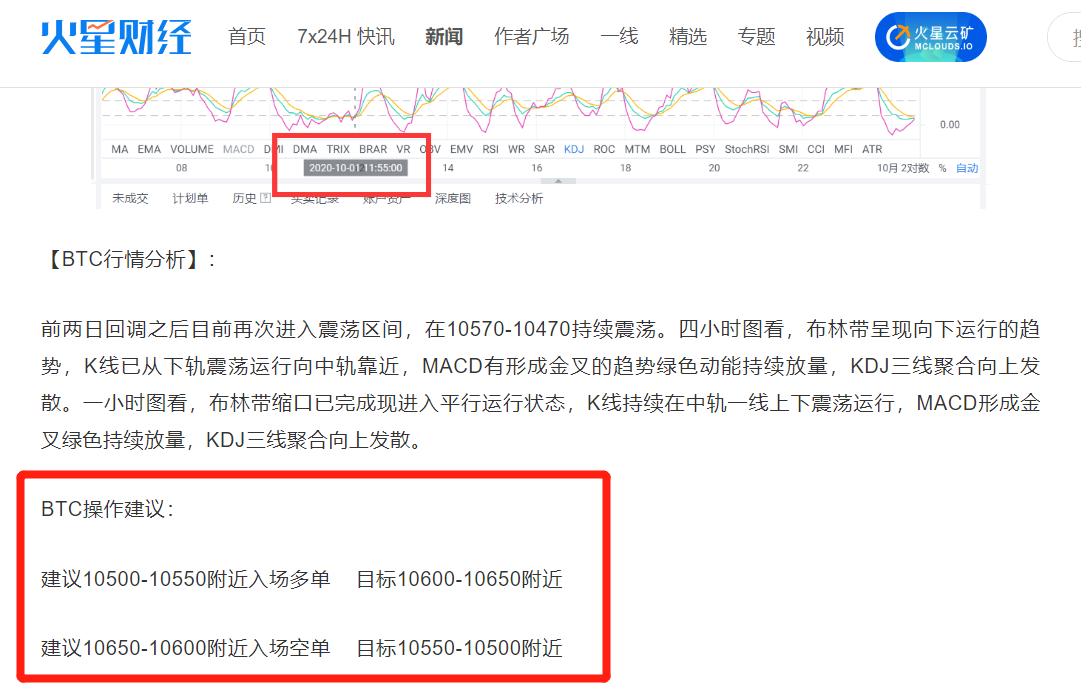Open the 深度图 depth chart tab
The width and height of the screenshot is (1081, 693).
pos(450,197)
